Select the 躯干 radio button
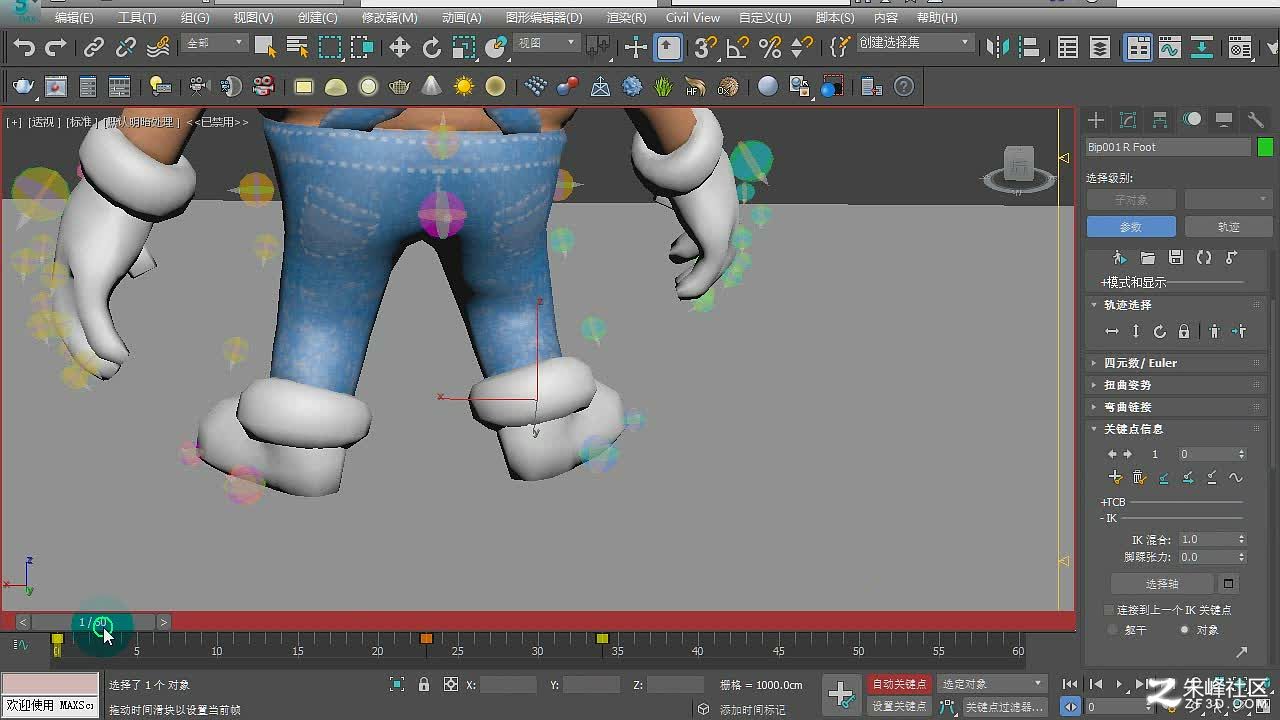 tap(1113, 630)
